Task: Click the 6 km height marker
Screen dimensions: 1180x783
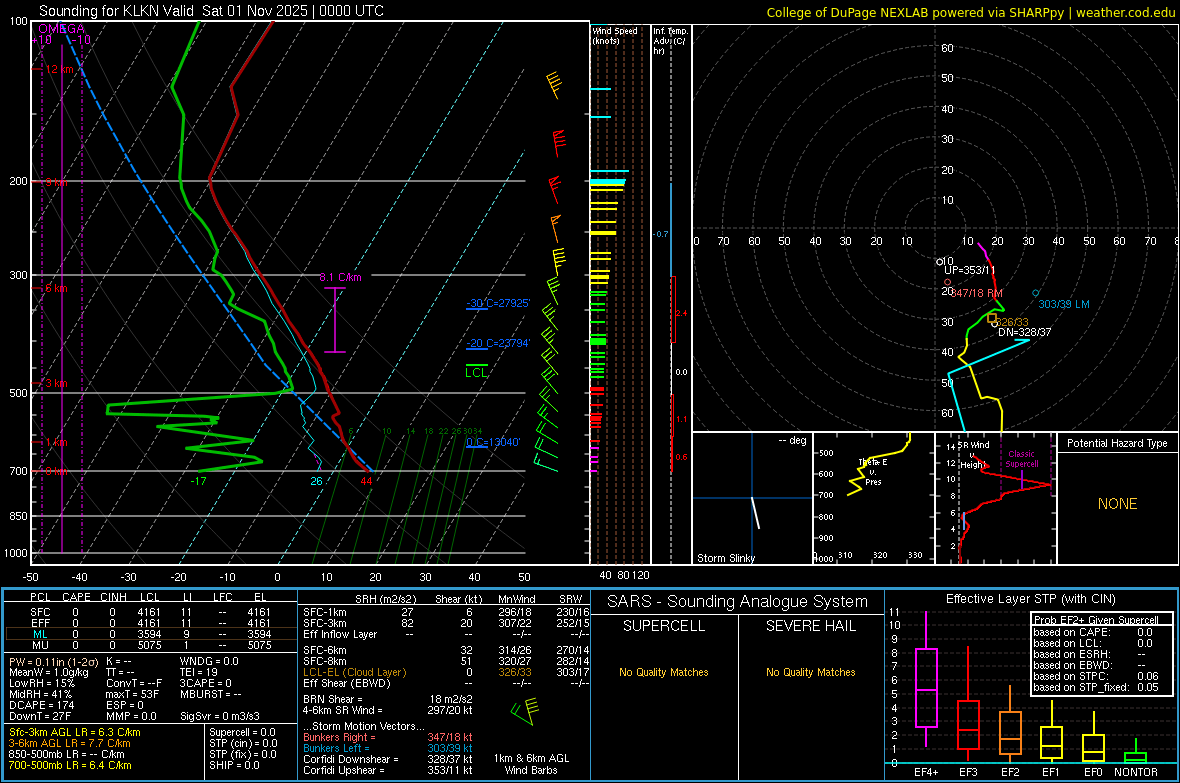Action: click(56, 288)
